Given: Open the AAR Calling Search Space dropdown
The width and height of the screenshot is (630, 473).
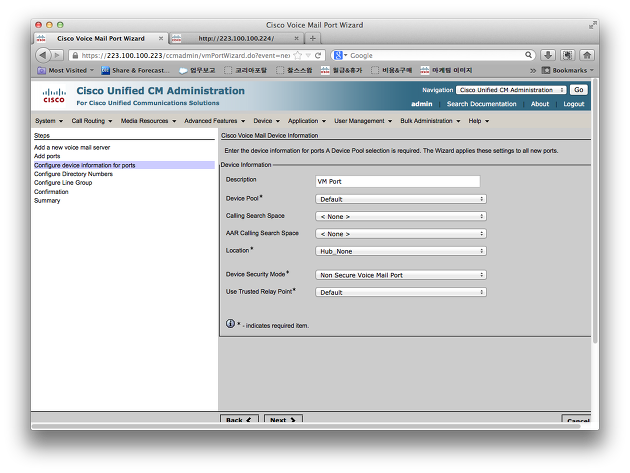Looking at the screenshot, I should click(401, 234).
